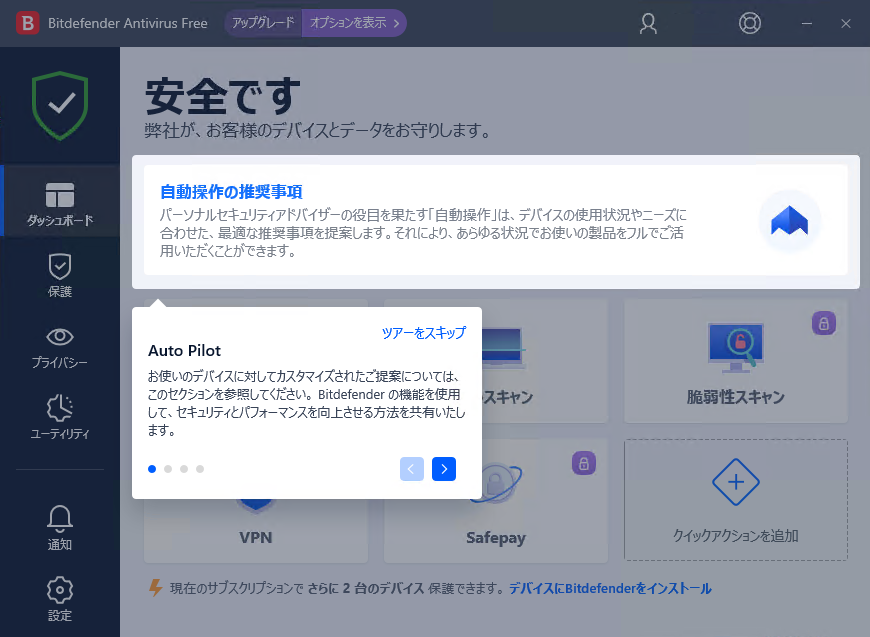The height and width of the screenshot is (637, 870).
Task: Open 自動操作の推奨事項 heading link
Action: pyautogui.click(x=231, y=191)
